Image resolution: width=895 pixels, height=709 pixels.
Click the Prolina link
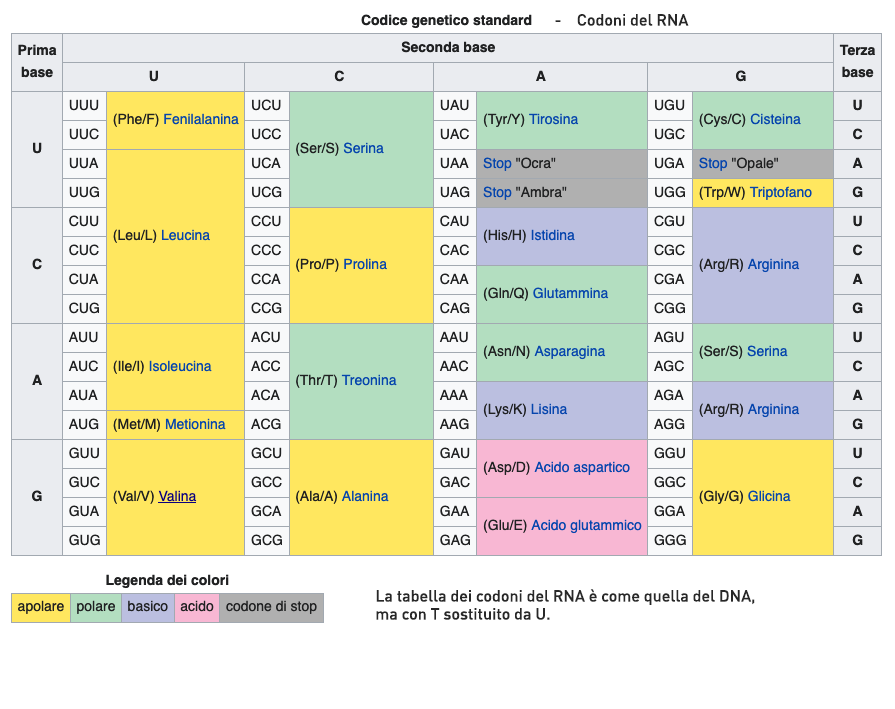tap(364, 264)
